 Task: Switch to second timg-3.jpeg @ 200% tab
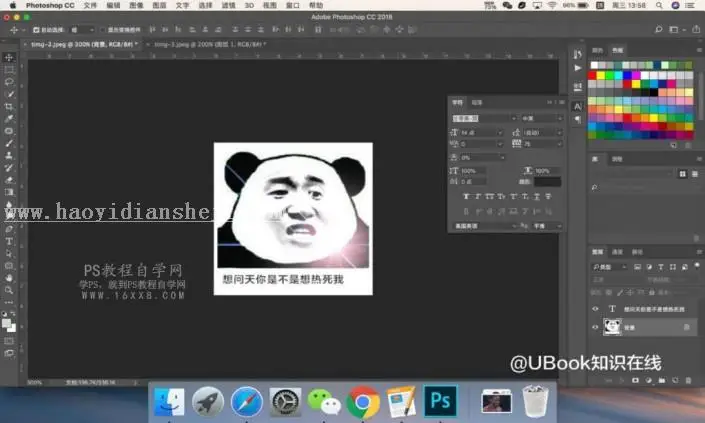(x=210, y=44)
